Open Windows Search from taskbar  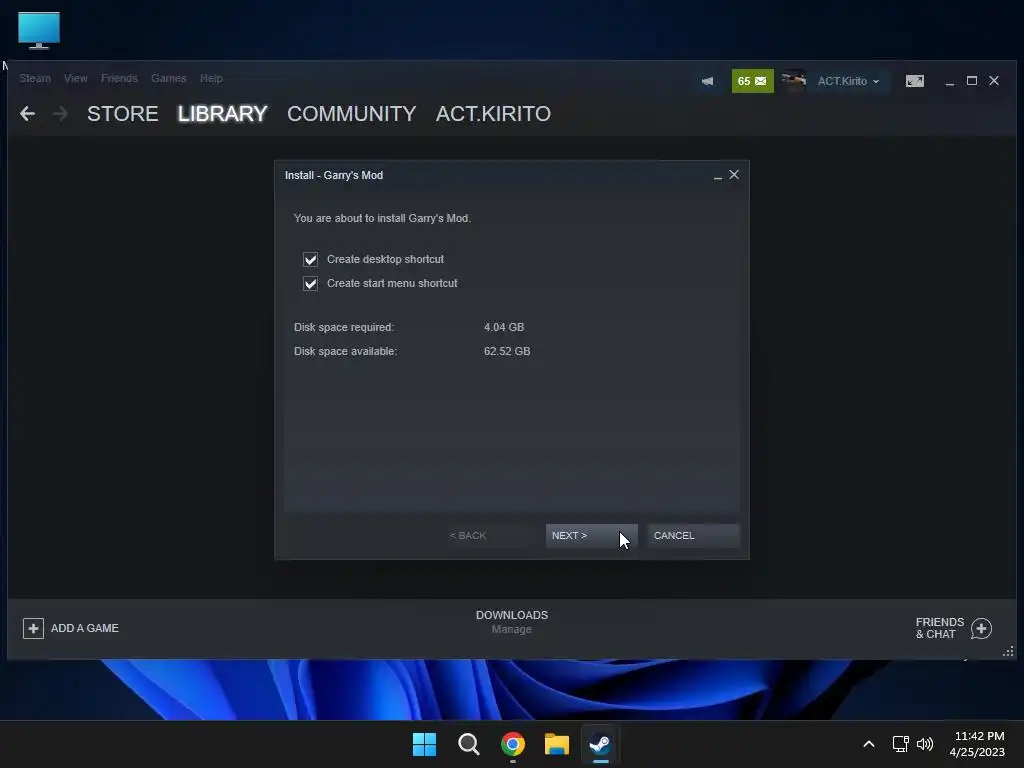[x=468, y=744]
